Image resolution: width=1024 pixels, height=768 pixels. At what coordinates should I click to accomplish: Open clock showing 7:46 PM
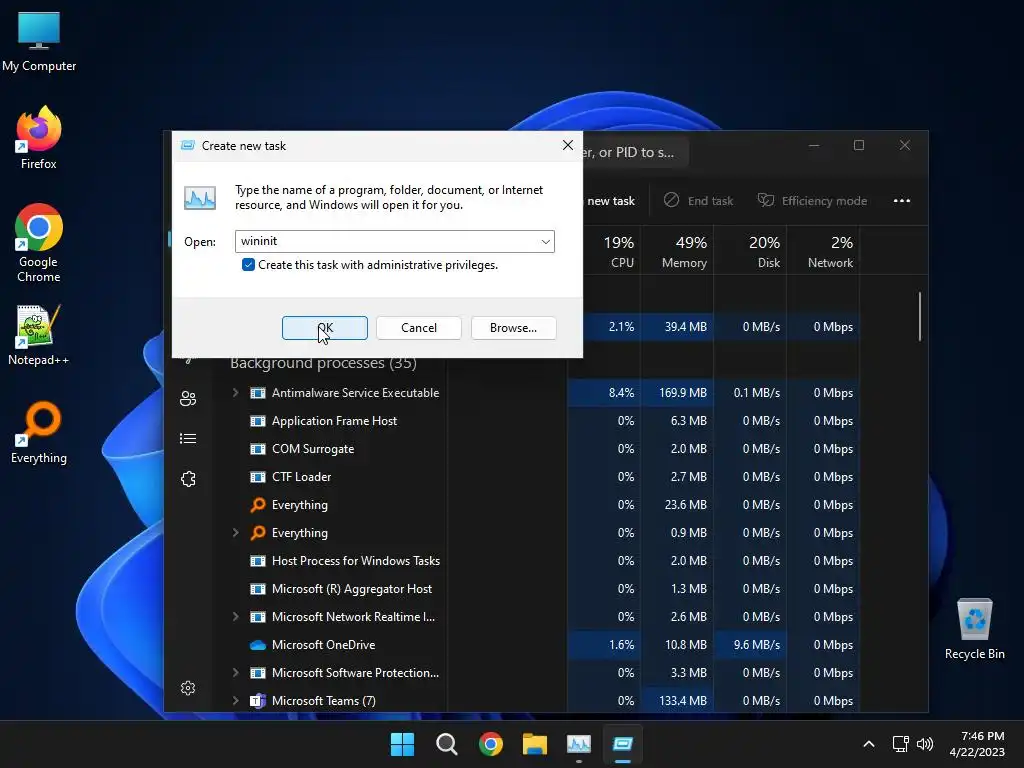pos(976,744)
